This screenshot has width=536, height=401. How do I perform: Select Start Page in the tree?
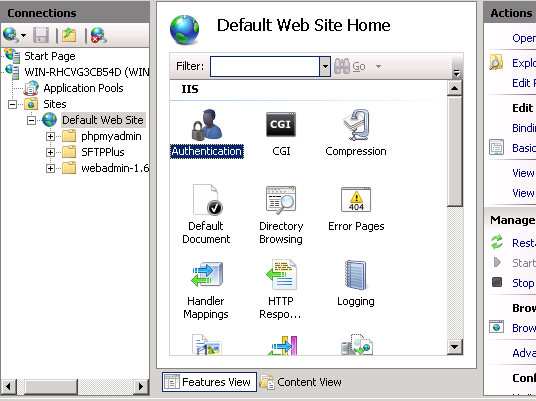(x=50, y=56)
